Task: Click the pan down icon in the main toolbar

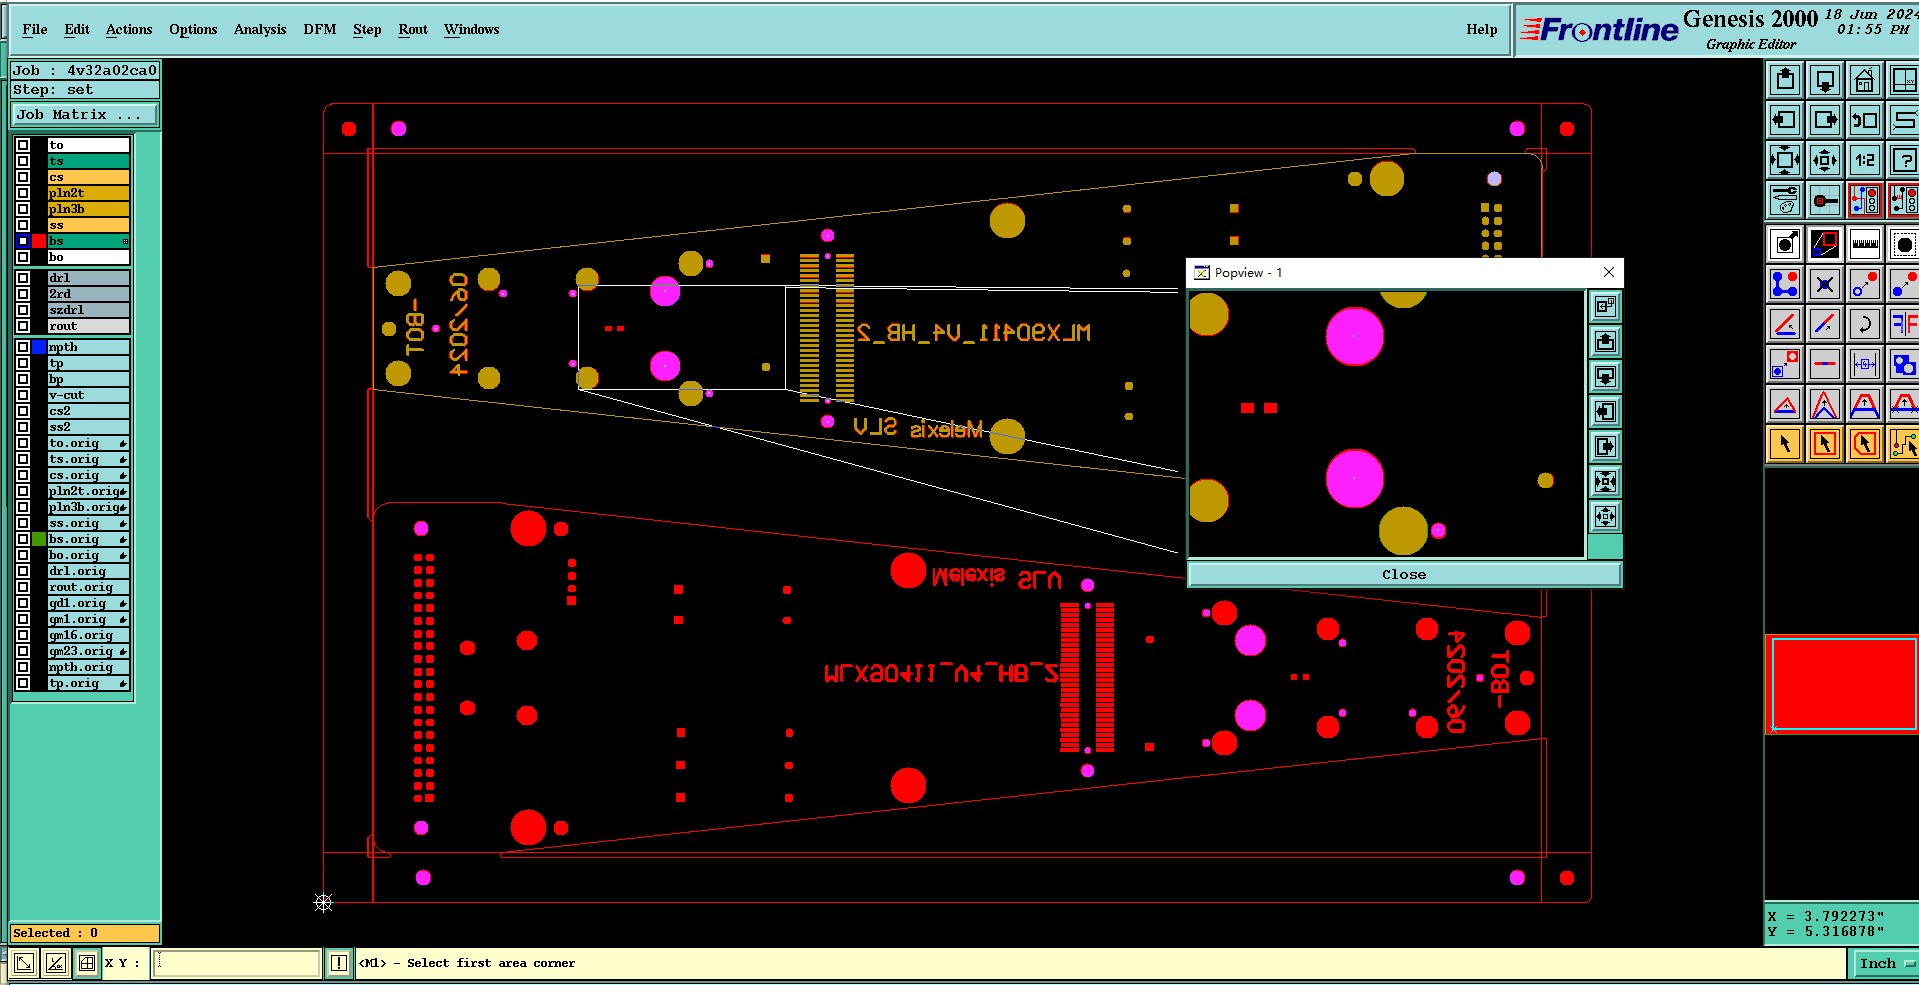Action: (x=1825, y=80)
